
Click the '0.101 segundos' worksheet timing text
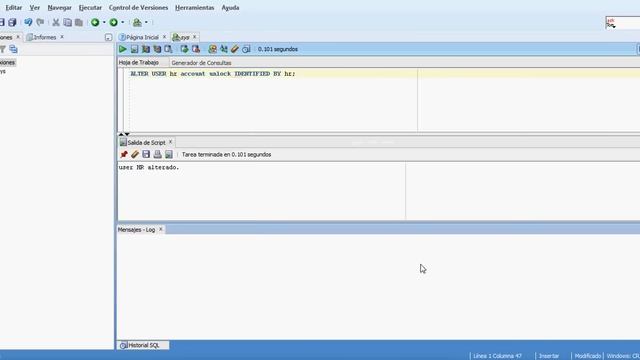pos(278,49)
